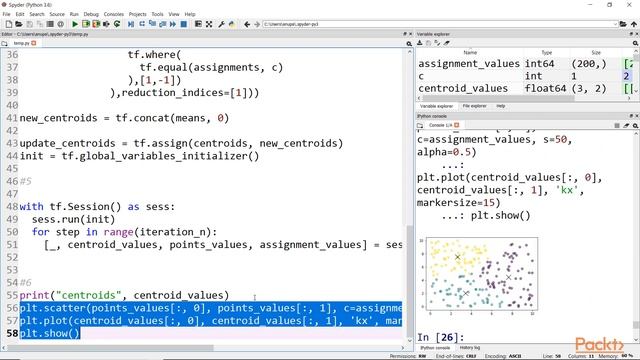Screen dimensions: 640x360
Task: Create a new file with toolbar icon
Action: (9, 24)
